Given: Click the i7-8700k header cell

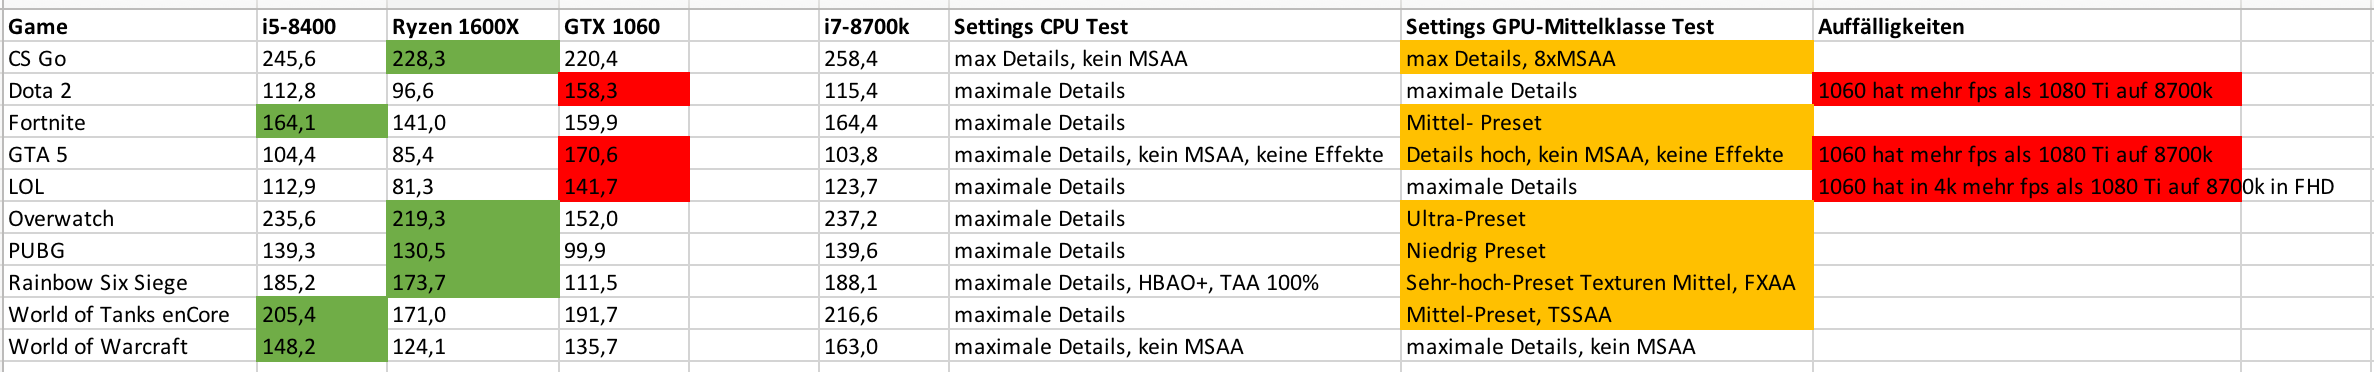Looking at the screenshot, I should (884, 26).
